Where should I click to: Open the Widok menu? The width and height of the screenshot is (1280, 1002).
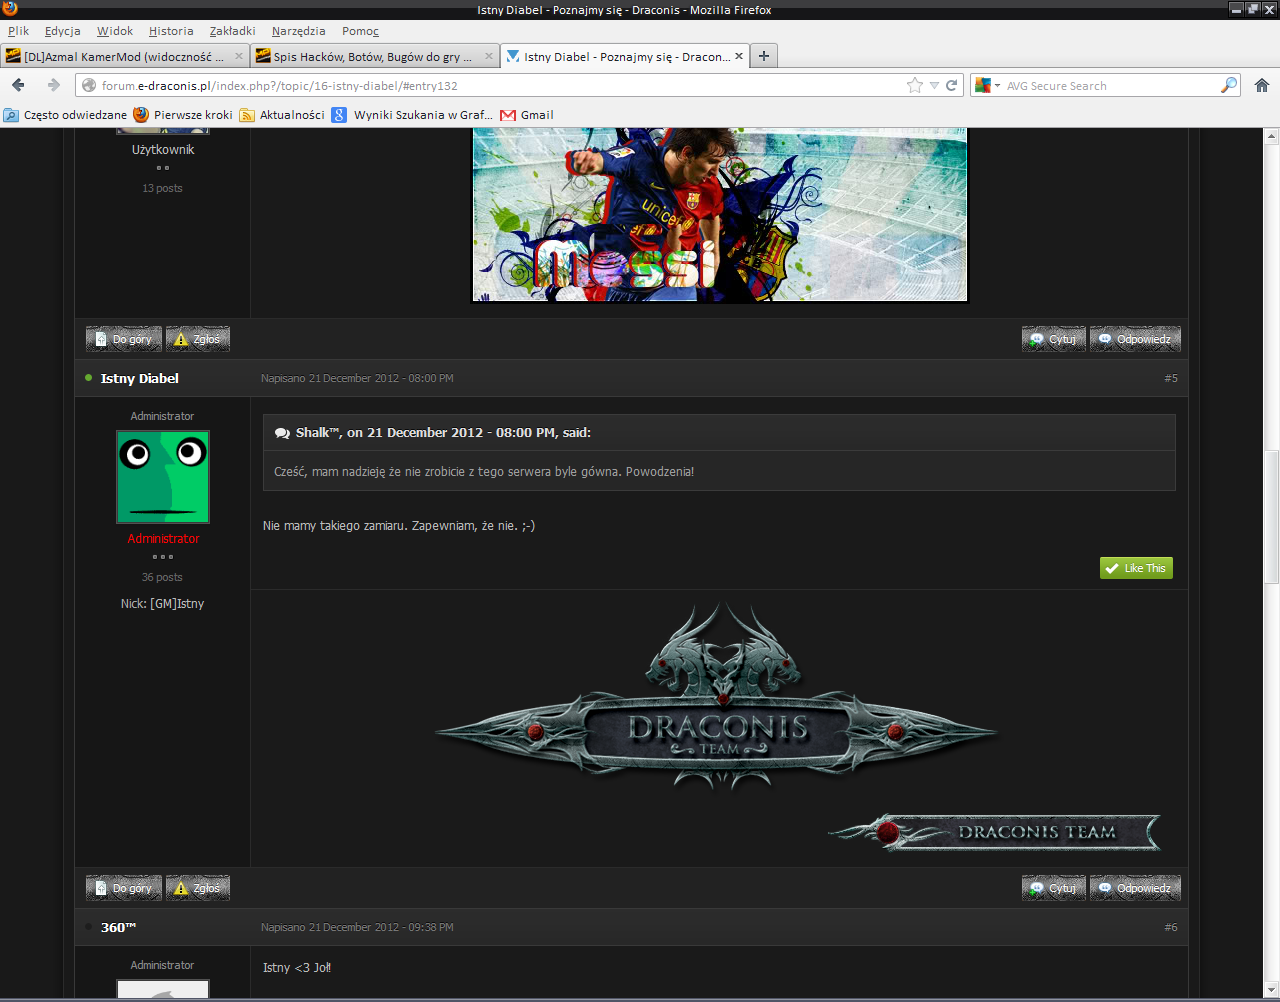click(115, 31)
